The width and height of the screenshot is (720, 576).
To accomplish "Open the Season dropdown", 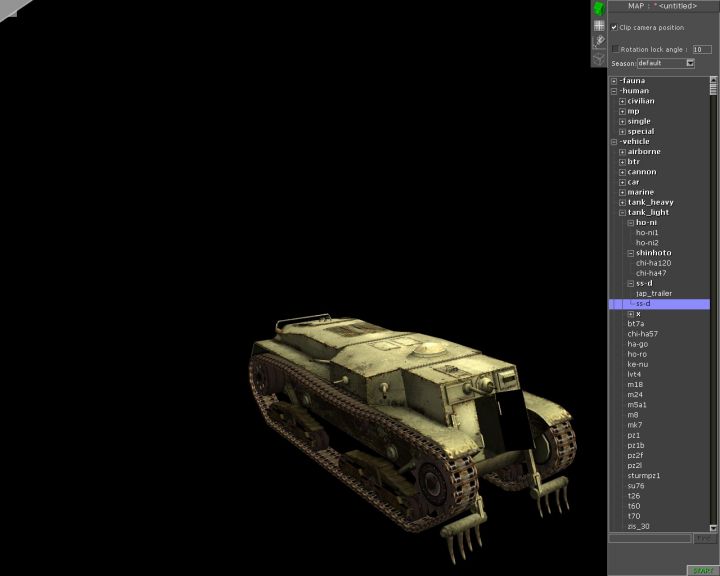I will pyautogui.click(x=689, y=63).
